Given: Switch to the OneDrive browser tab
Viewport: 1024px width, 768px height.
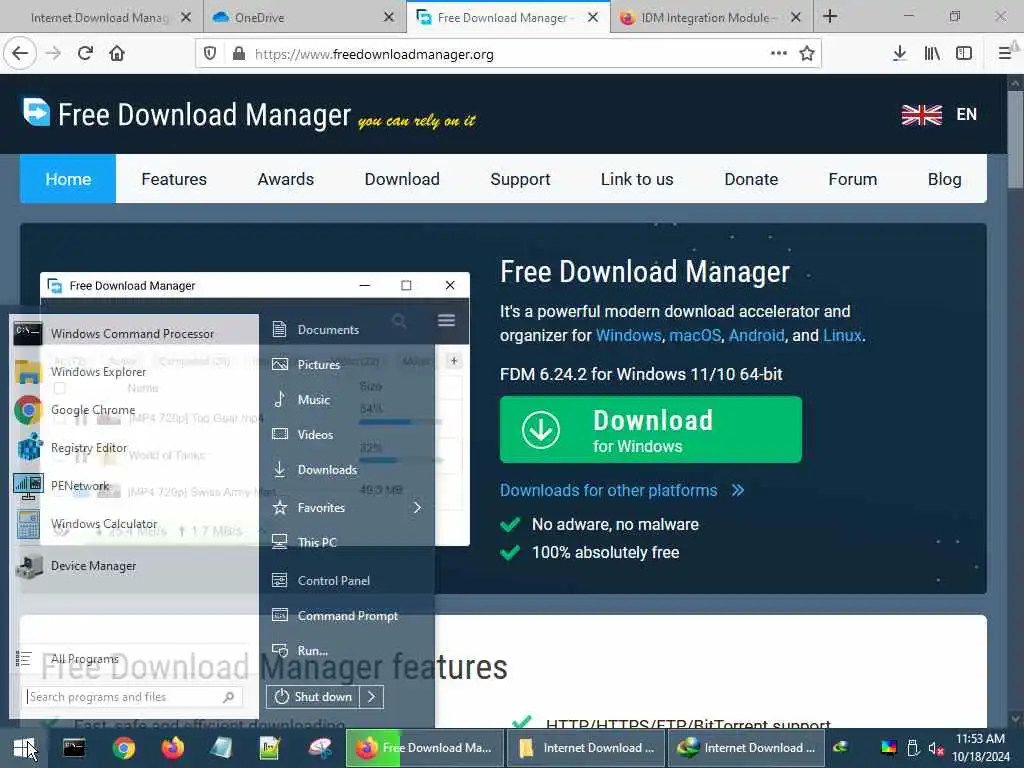Looking at the screenshot, I should pos(304,17).
